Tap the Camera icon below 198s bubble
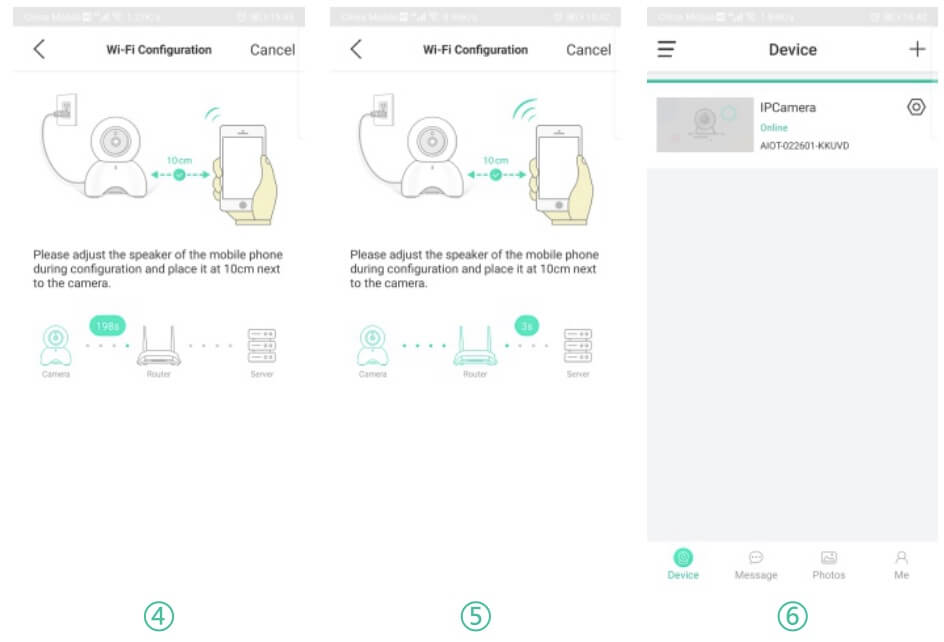The image size is (944, 642). [56, 346]
